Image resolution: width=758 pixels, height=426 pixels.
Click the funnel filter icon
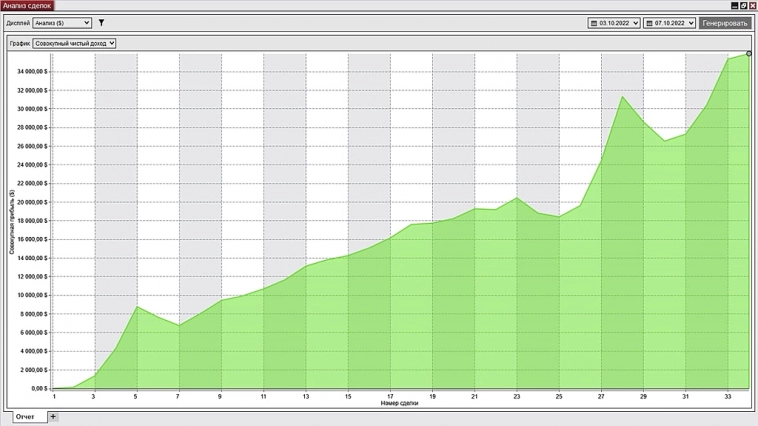coord(101,22)
